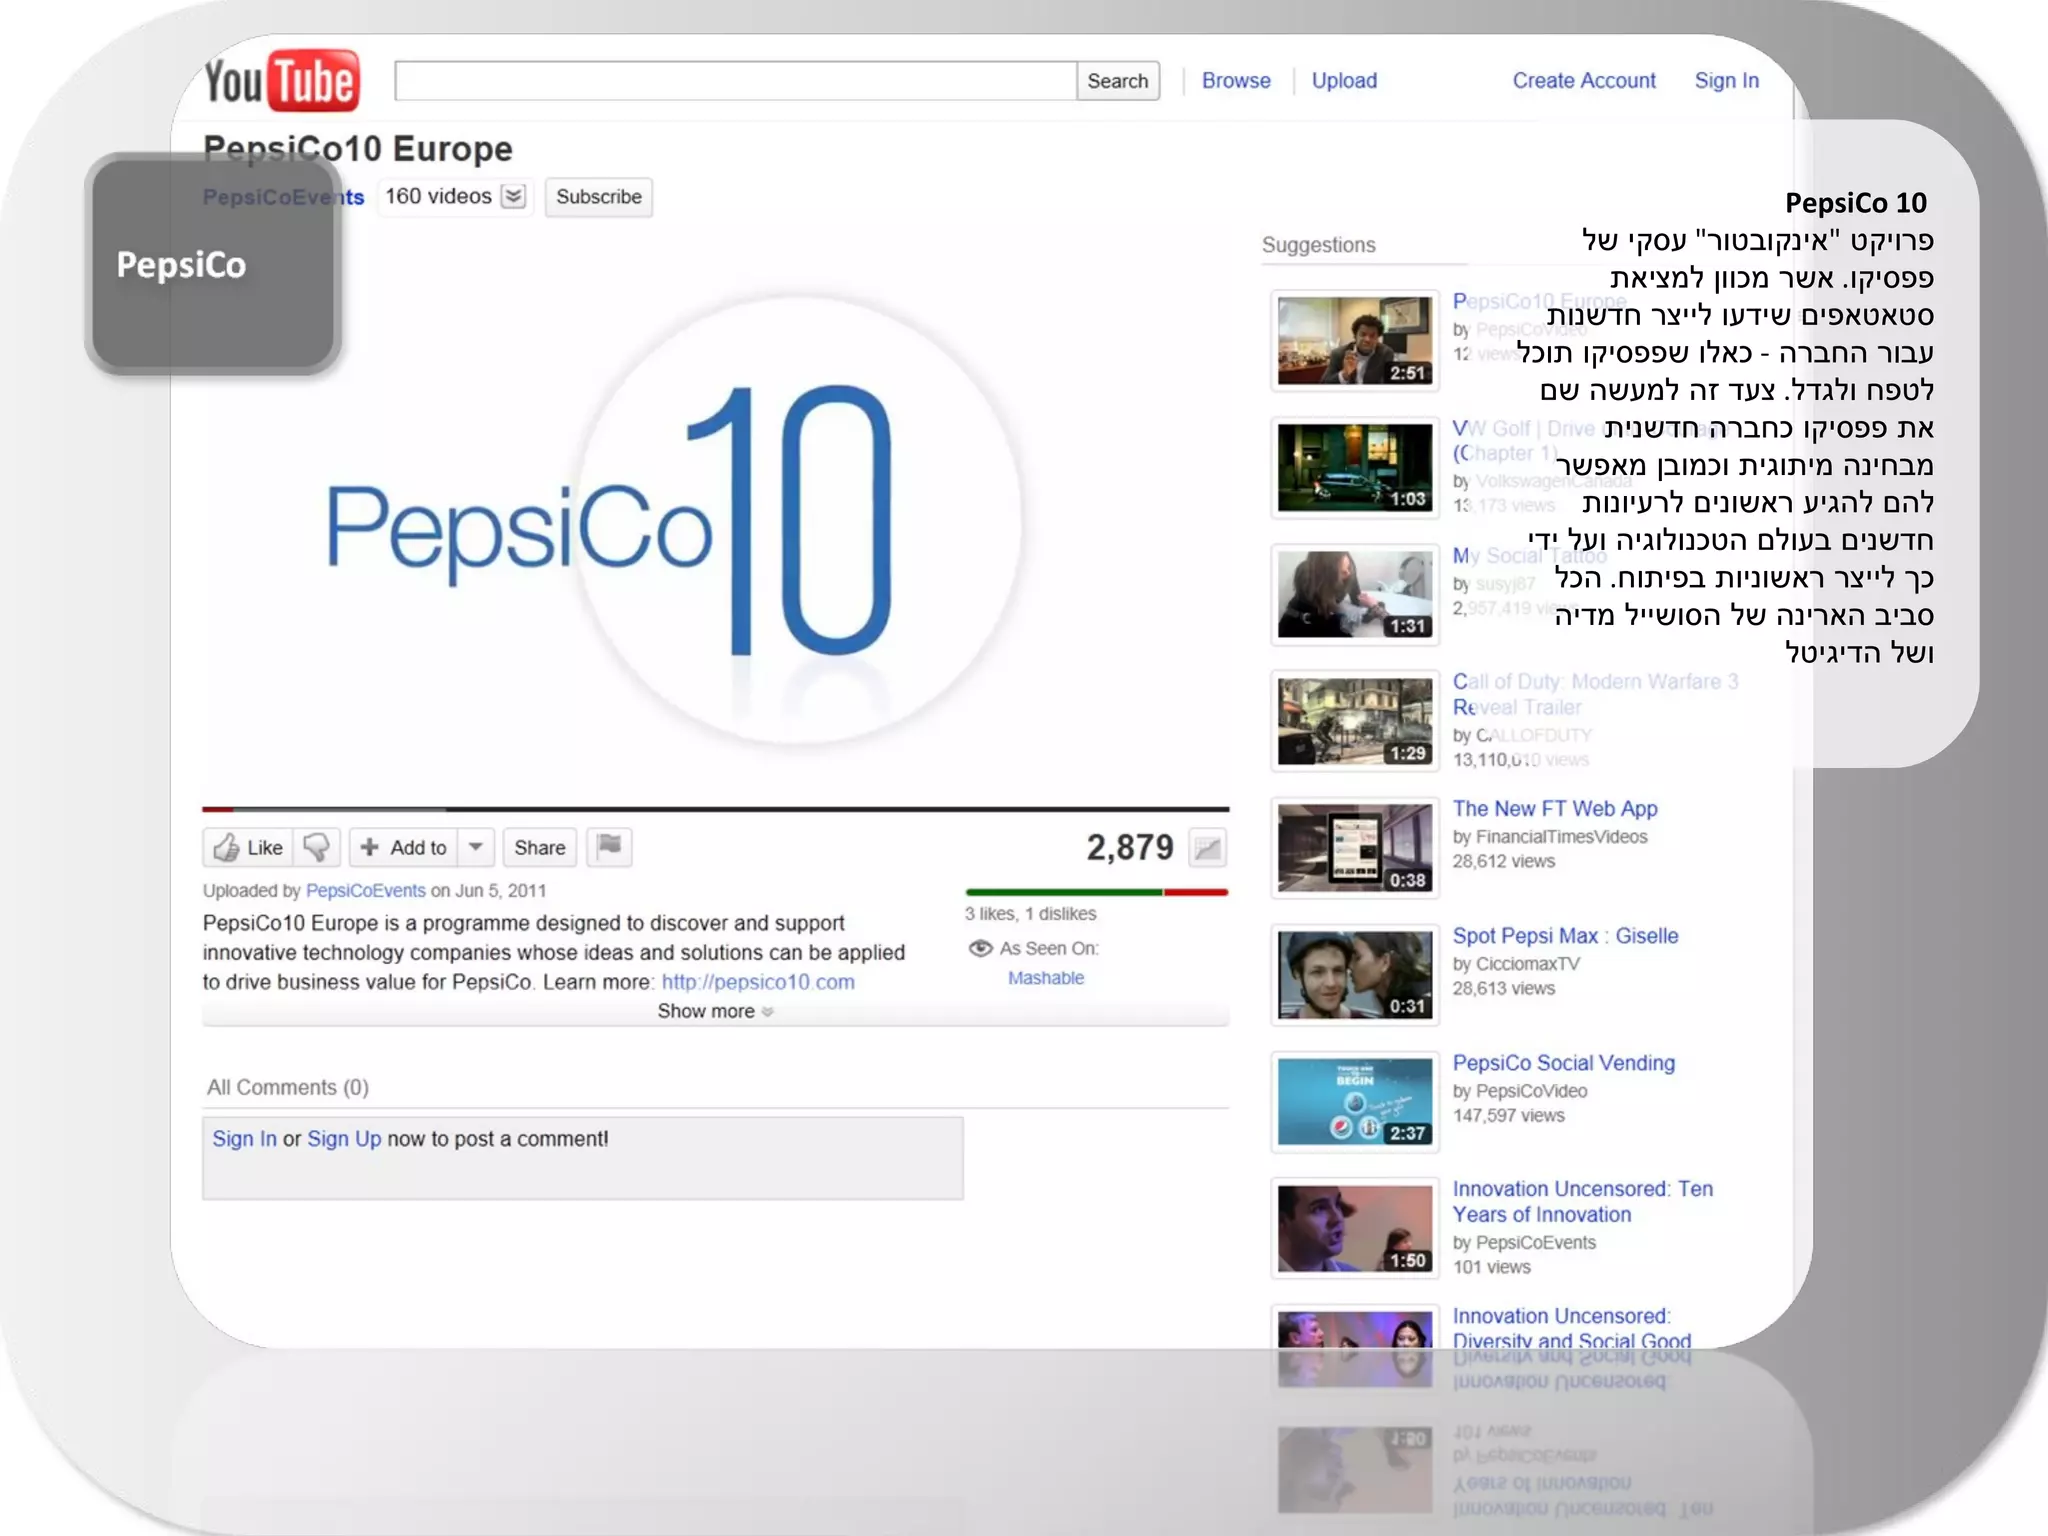The width and height of the screenshot is (2048, 1536).
Task: Click 'by PepsiCoVideo' under Social Vending
Action: [x=1520, y=1091]
